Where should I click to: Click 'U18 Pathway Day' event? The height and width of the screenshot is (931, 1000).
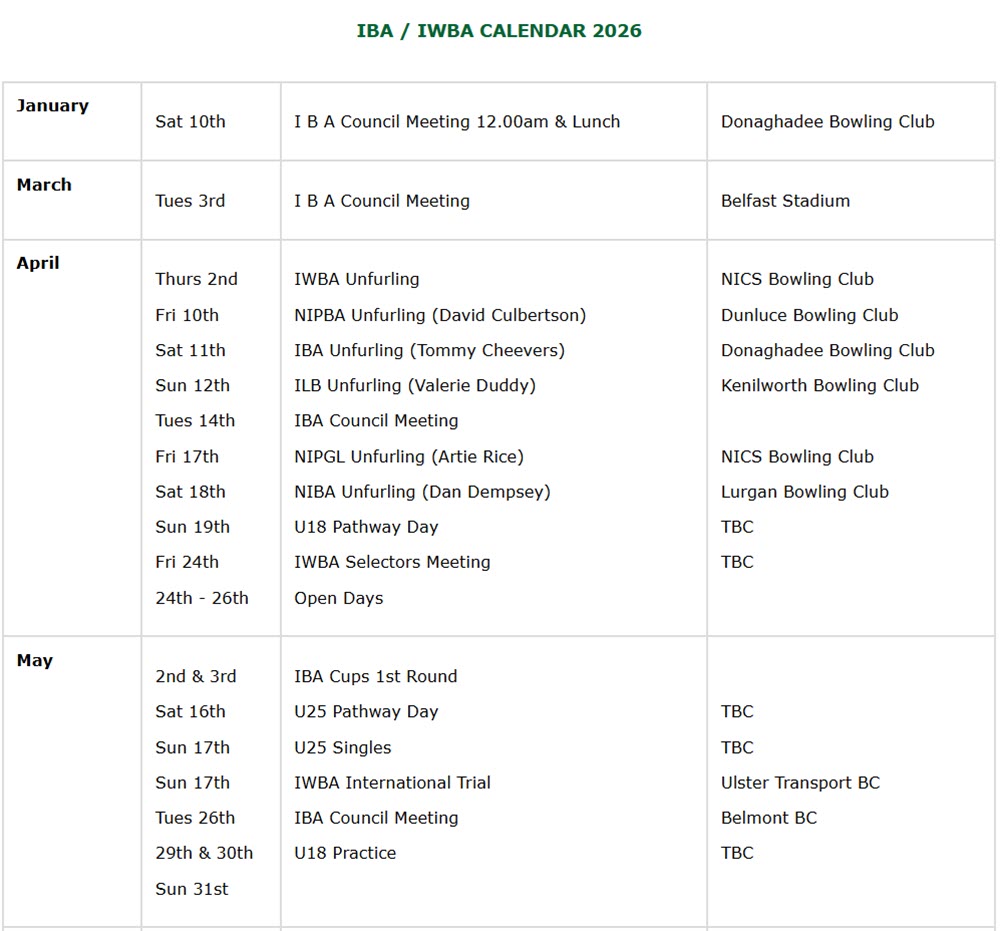[366, 527]
